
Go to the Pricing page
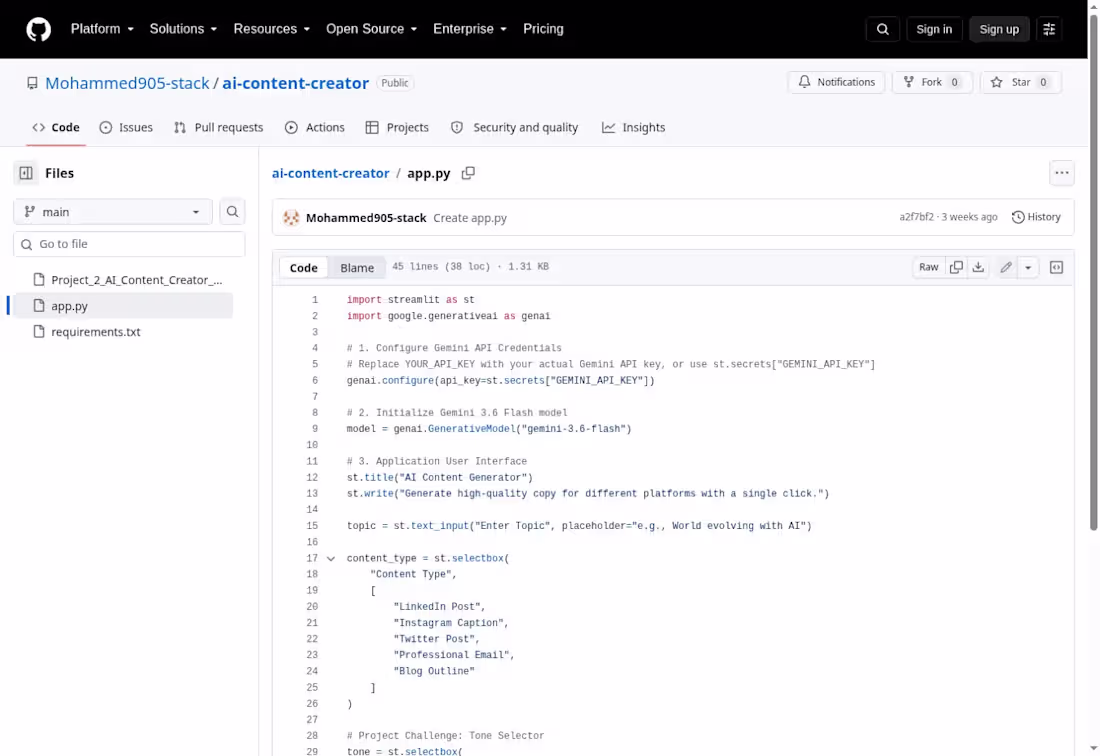[x=543, y=29]
